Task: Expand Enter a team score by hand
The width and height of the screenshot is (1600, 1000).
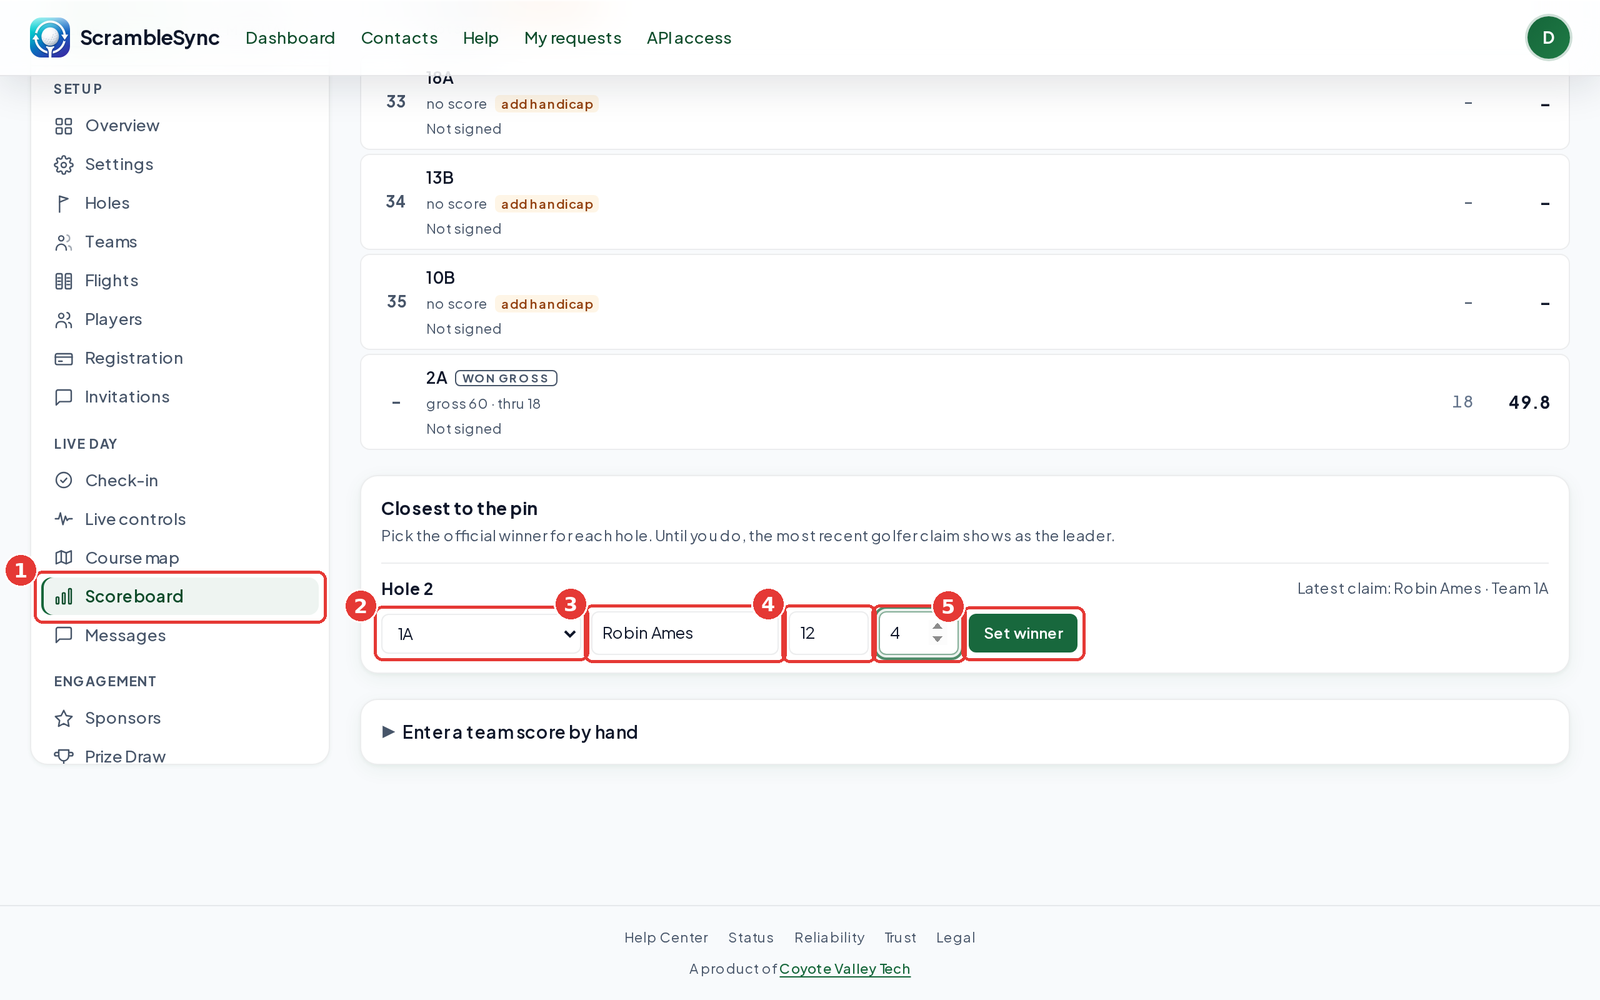Action: tap(510, 732)
